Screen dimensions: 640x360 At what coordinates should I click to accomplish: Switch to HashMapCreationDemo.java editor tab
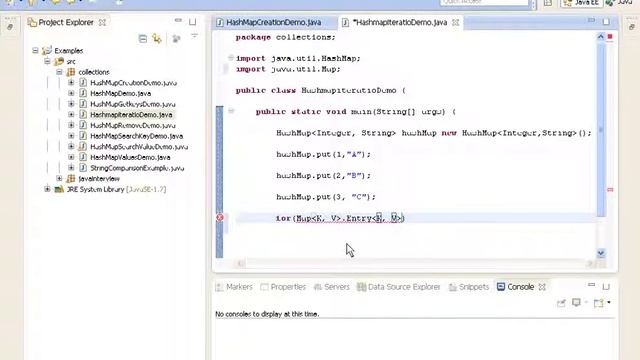coord(273,22)
